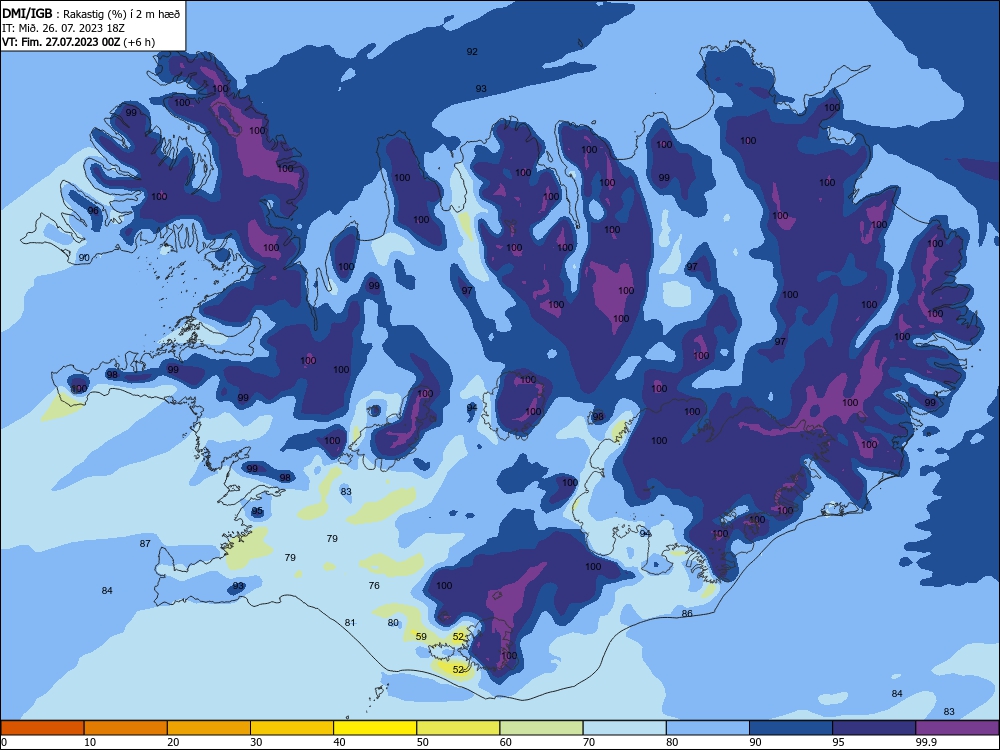Click the map value "86" on the southeast coast

click(687, 614)
